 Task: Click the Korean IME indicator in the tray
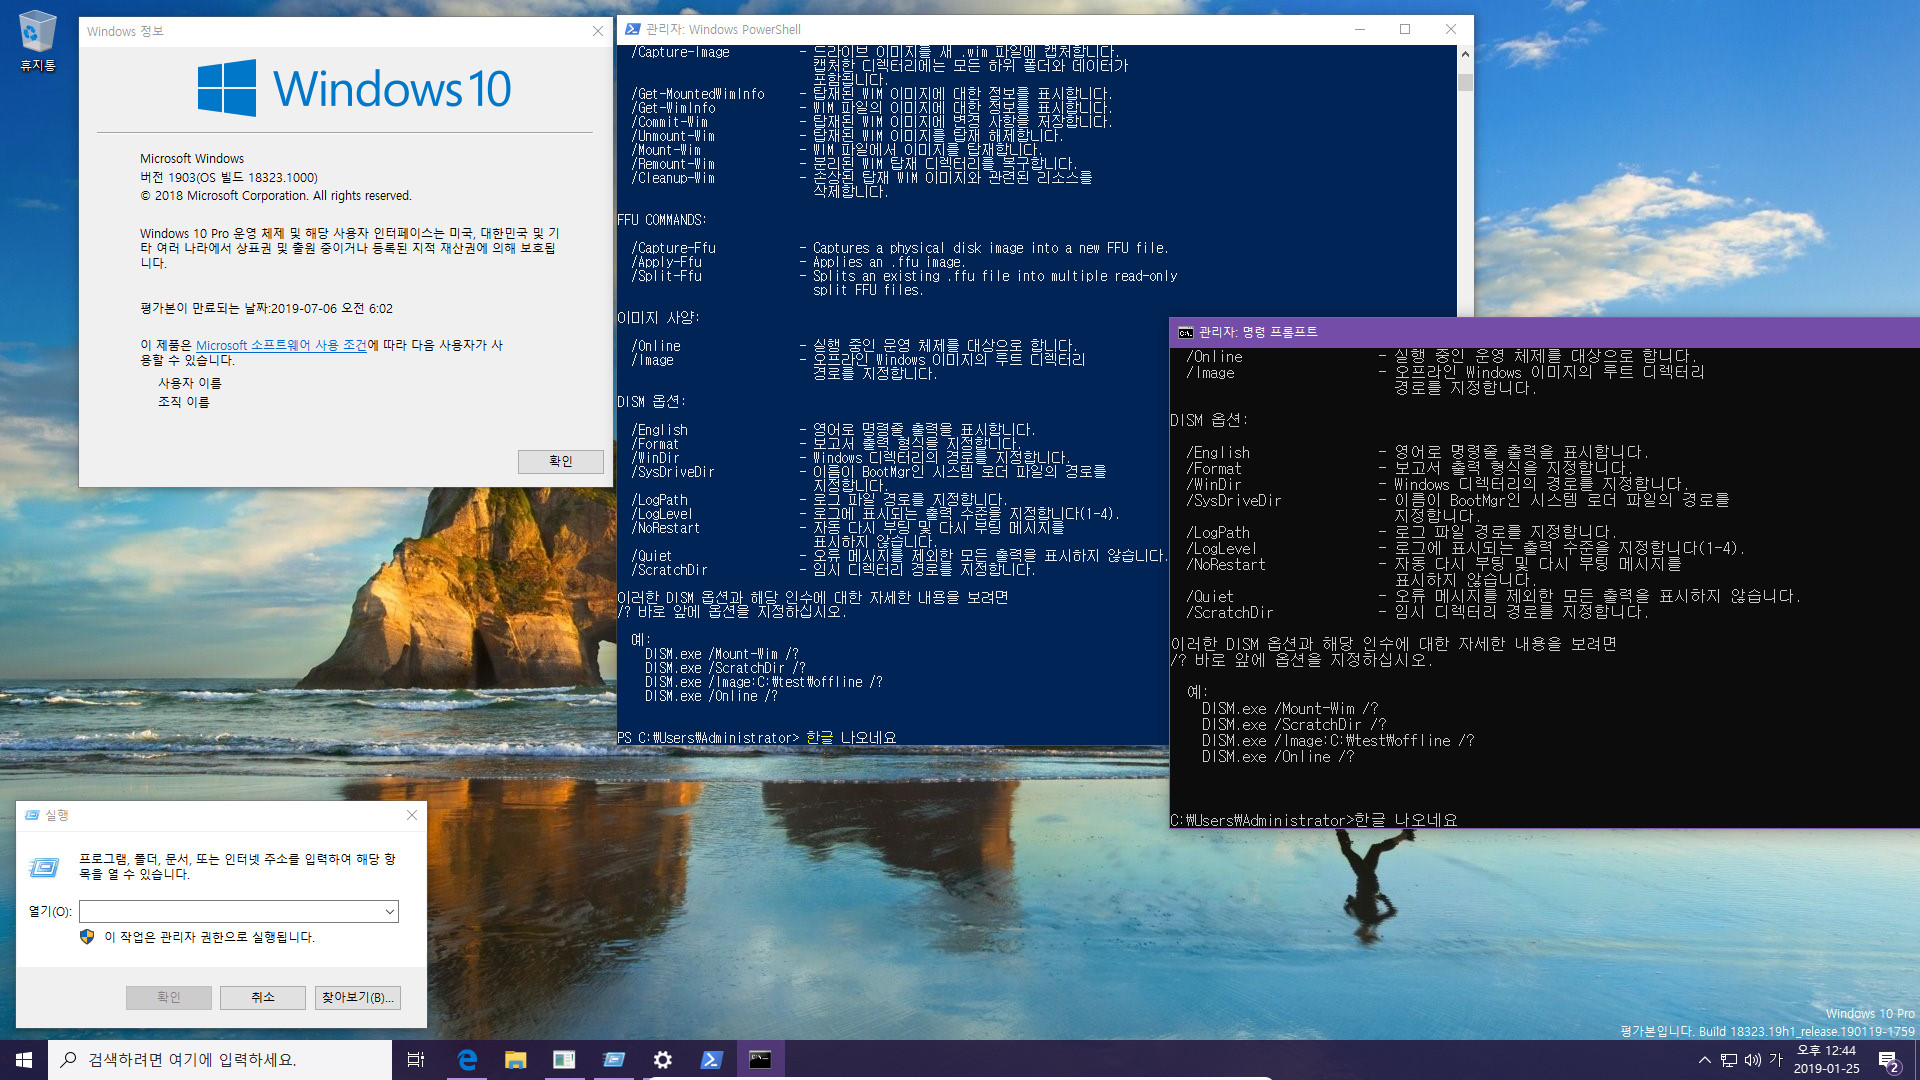click(1776, 1060)
